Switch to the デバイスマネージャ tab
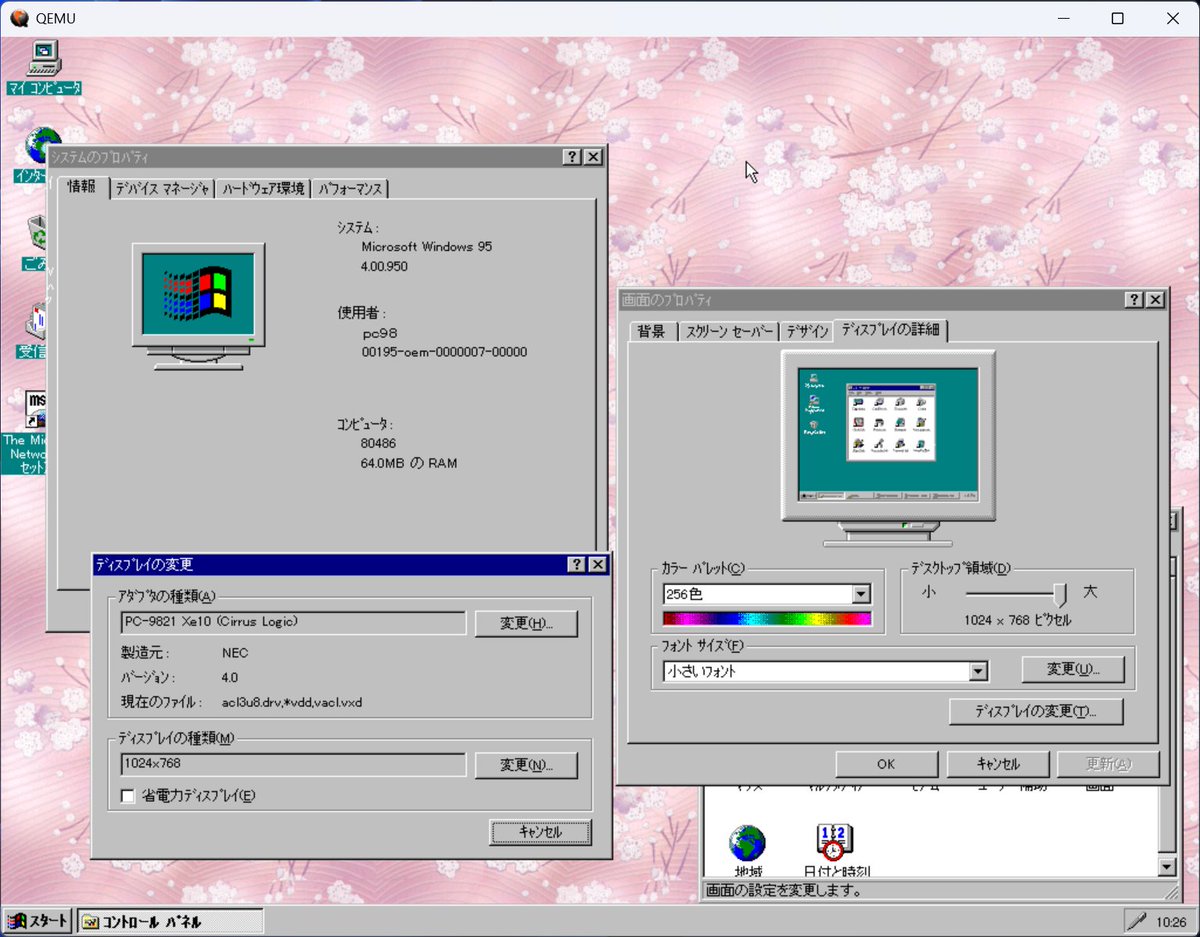Image resolution: width=1200 pixels, height=937 pixels. [163, 188]
